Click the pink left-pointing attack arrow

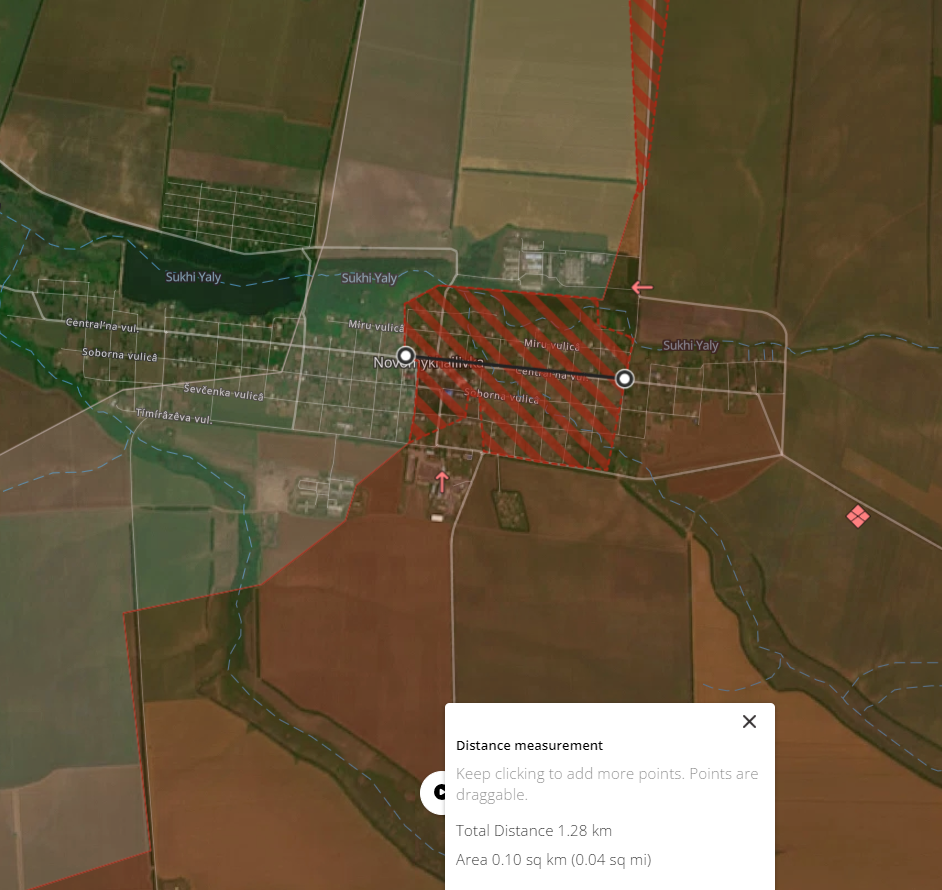(642, 287)
